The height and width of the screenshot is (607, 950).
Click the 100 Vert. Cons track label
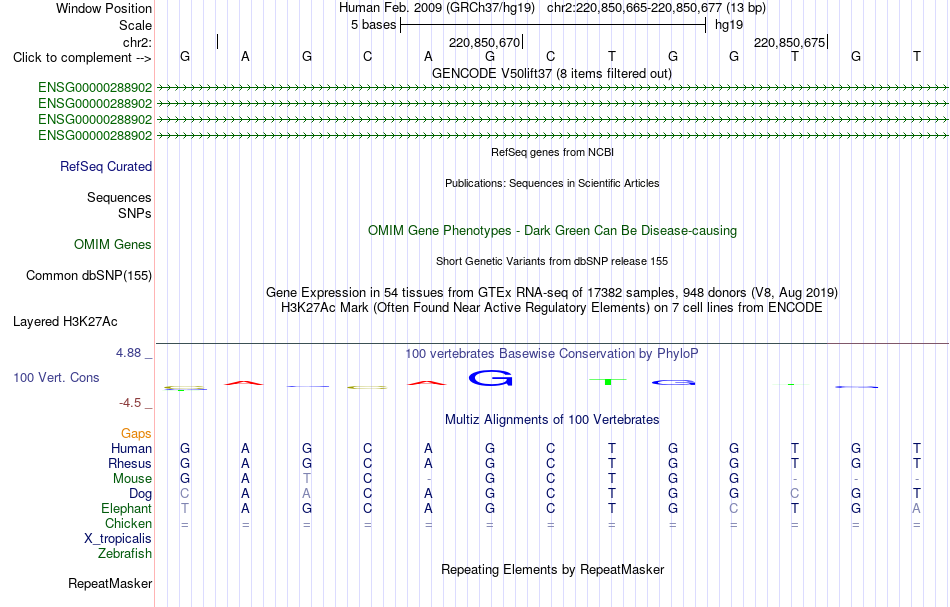pos(56,377)
